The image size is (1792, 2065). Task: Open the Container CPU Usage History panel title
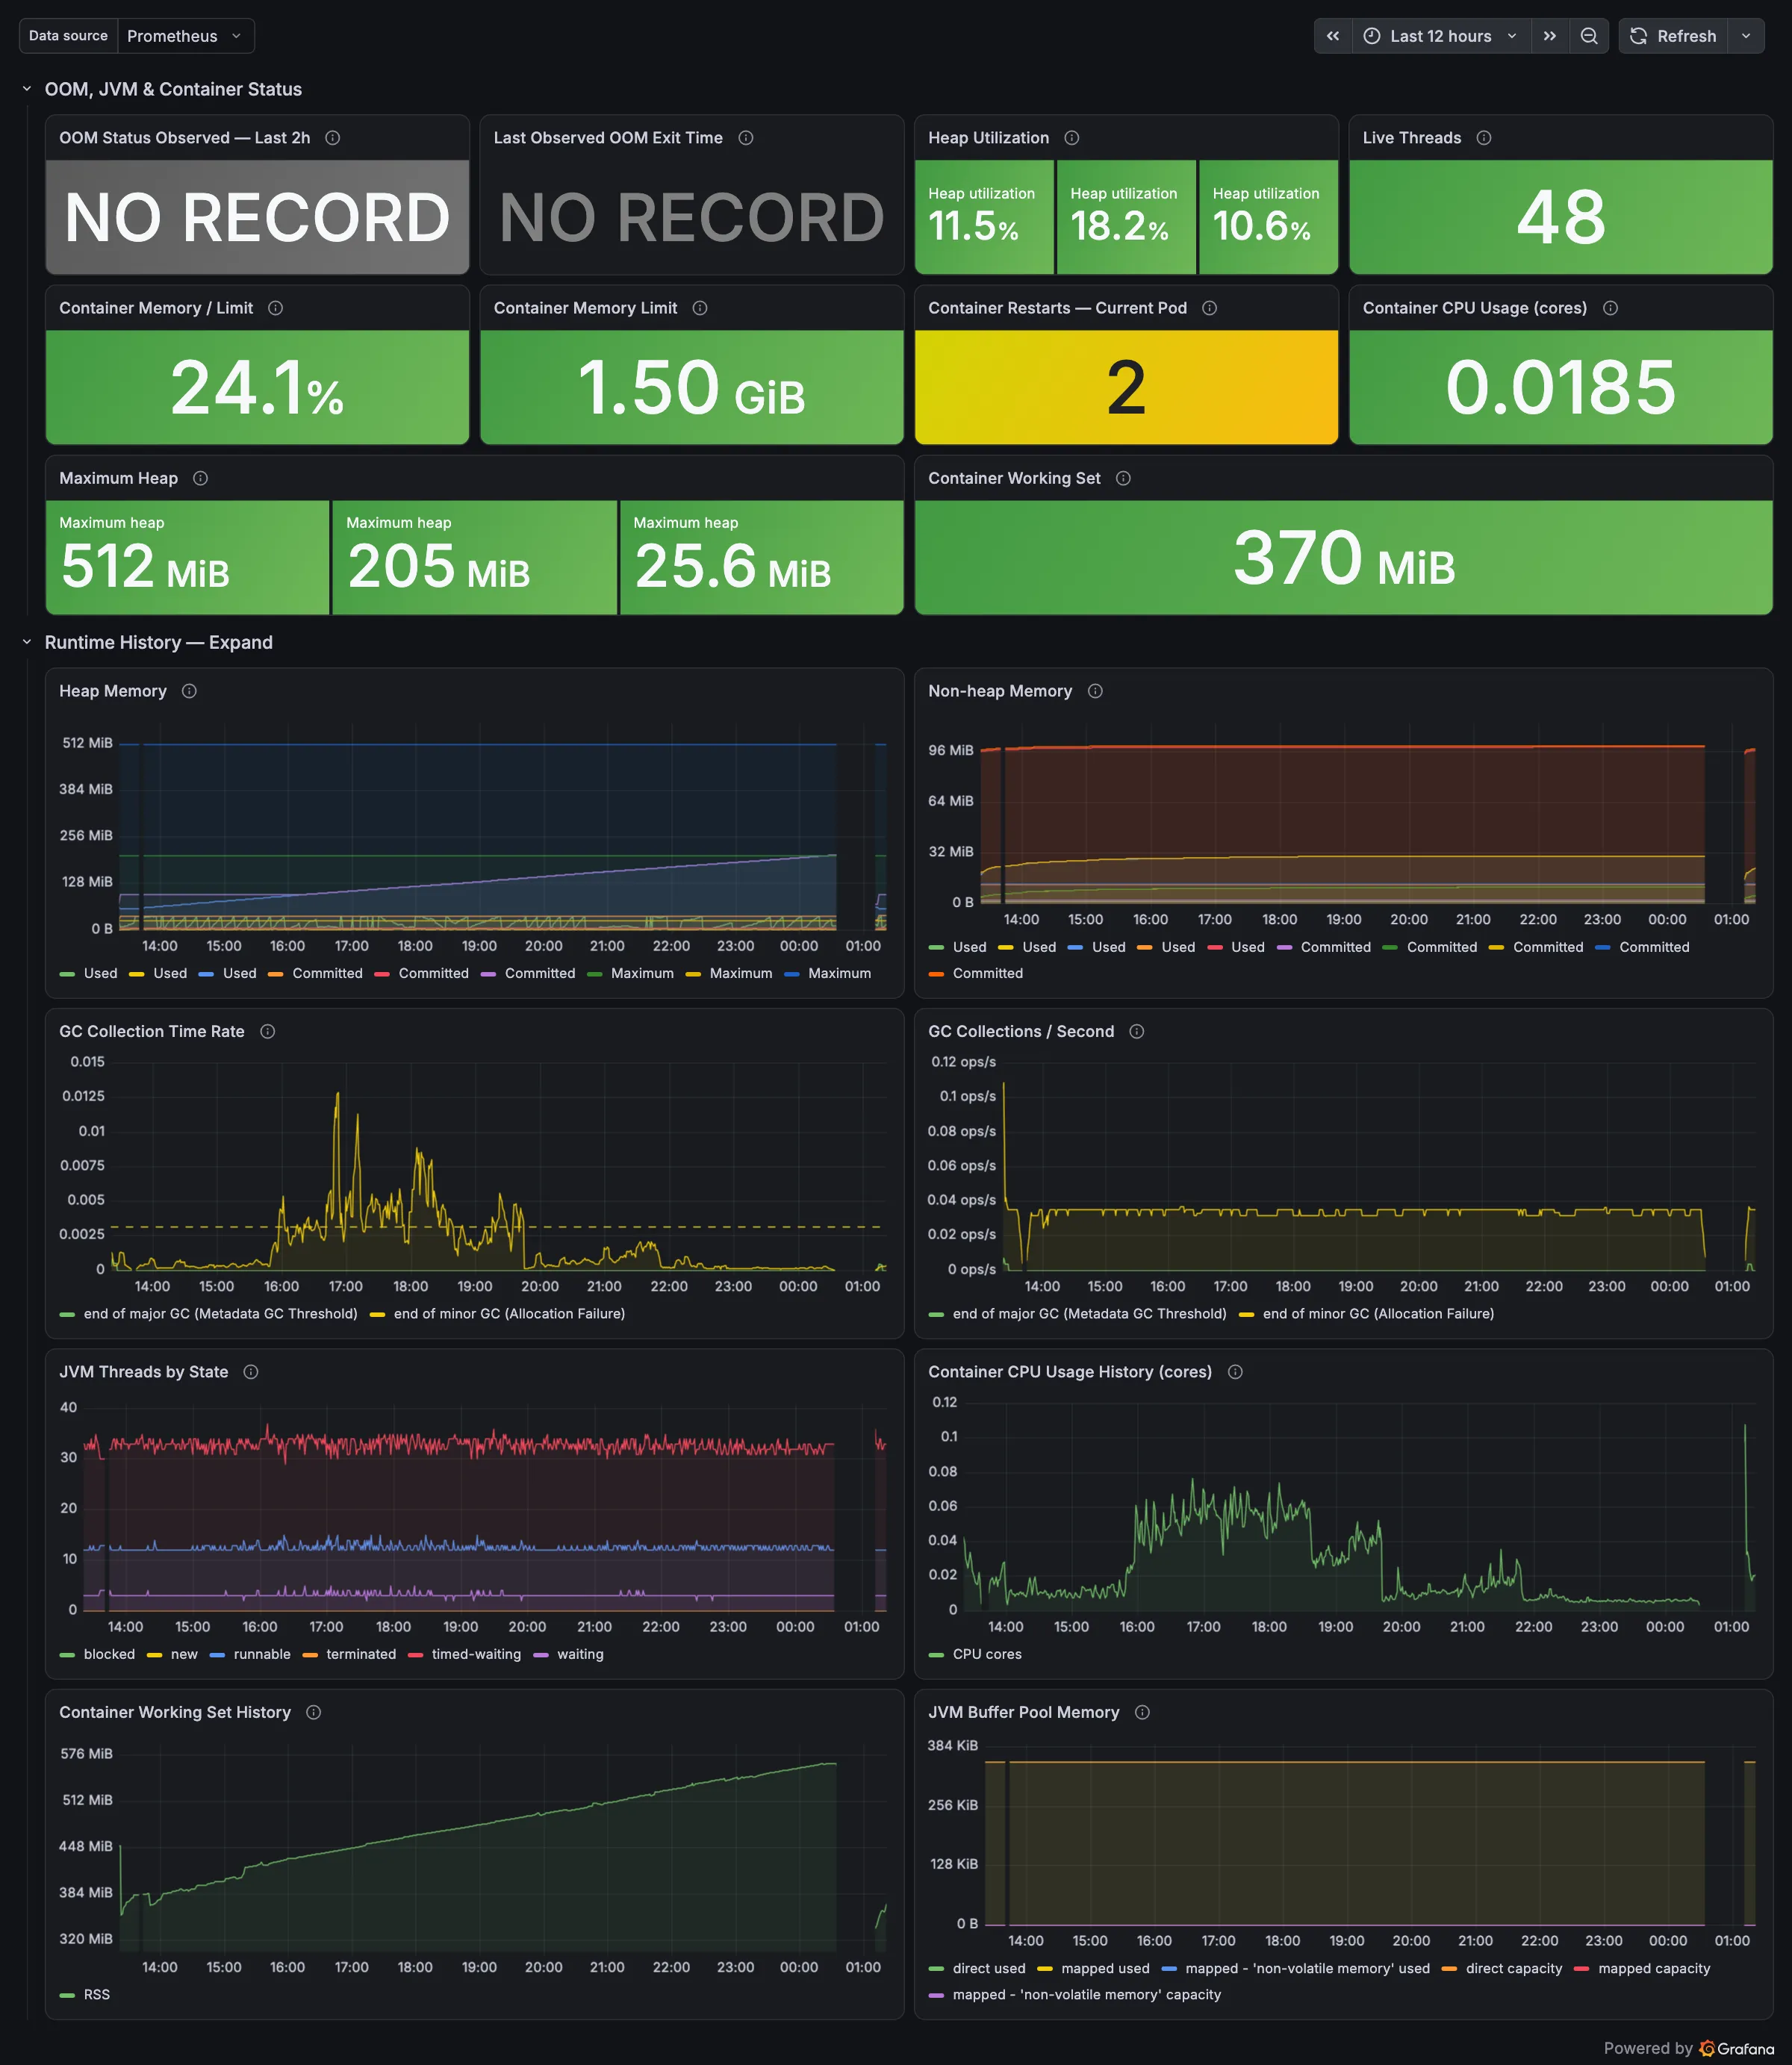[x=1070, y=1372]
